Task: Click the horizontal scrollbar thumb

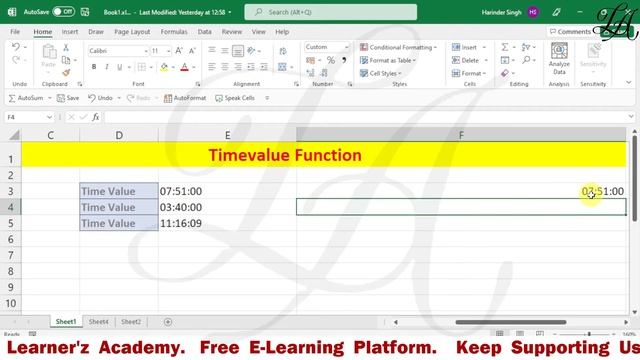Action: [511, 322]
